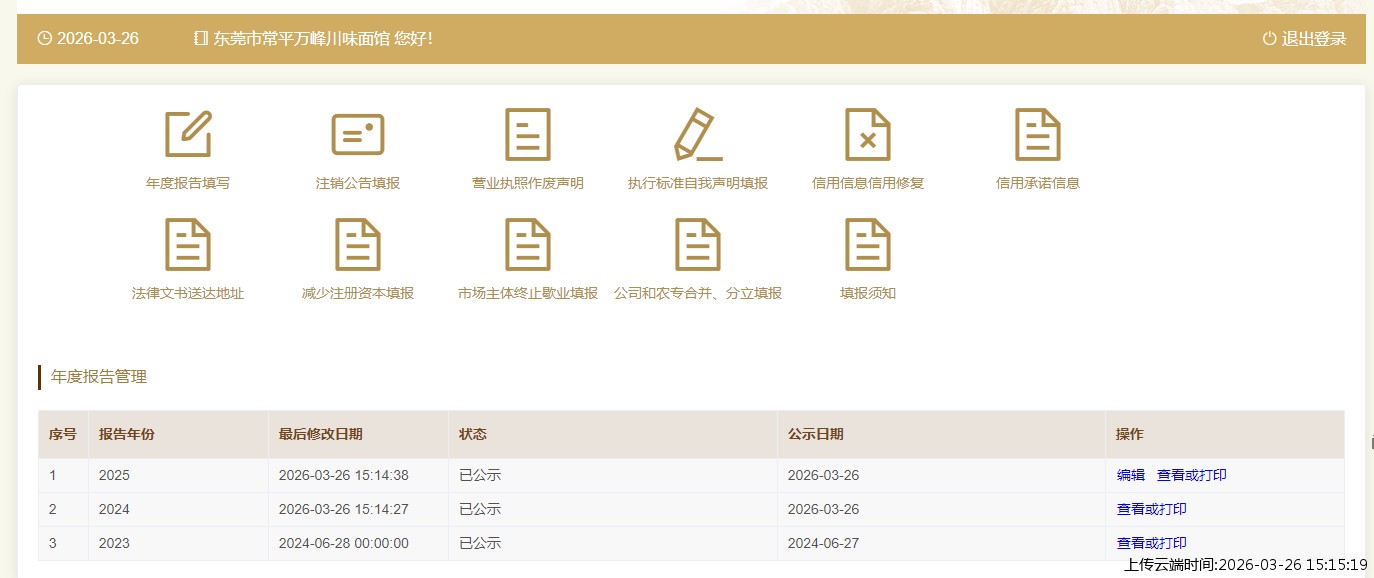Image resolution: width=1374 pixels, height=578 pixels.
Task: Open 查看或打印 for the 2023 report
Action: point(1151,543)
